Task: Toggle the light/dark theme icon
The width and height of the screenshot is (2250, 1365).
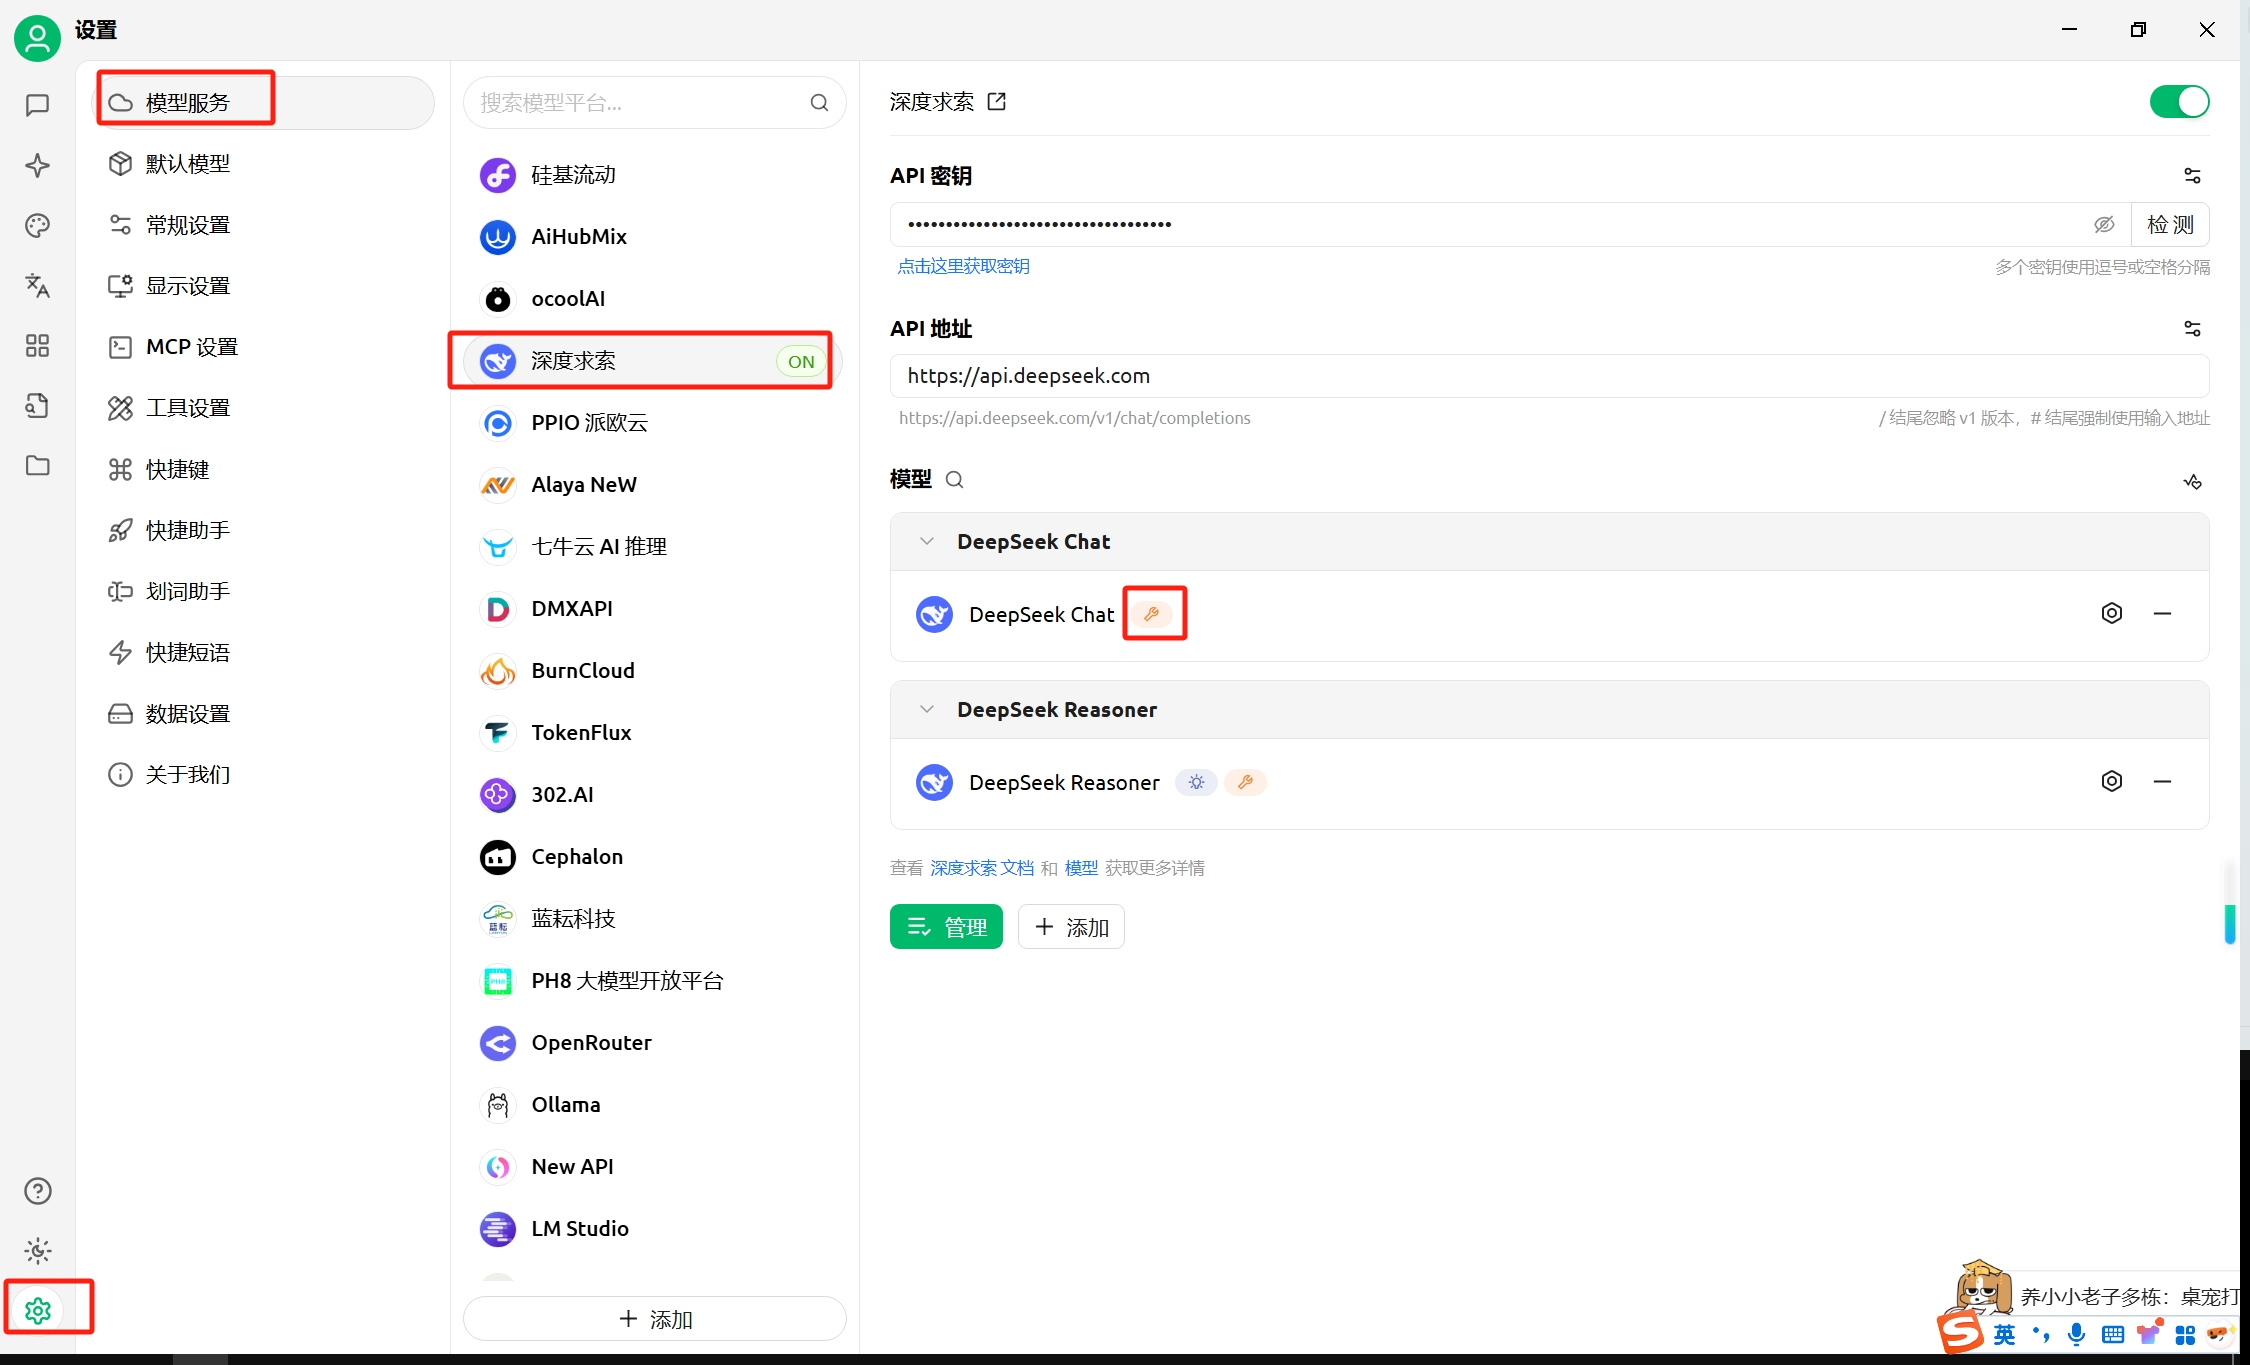Action: (38, 1251)
